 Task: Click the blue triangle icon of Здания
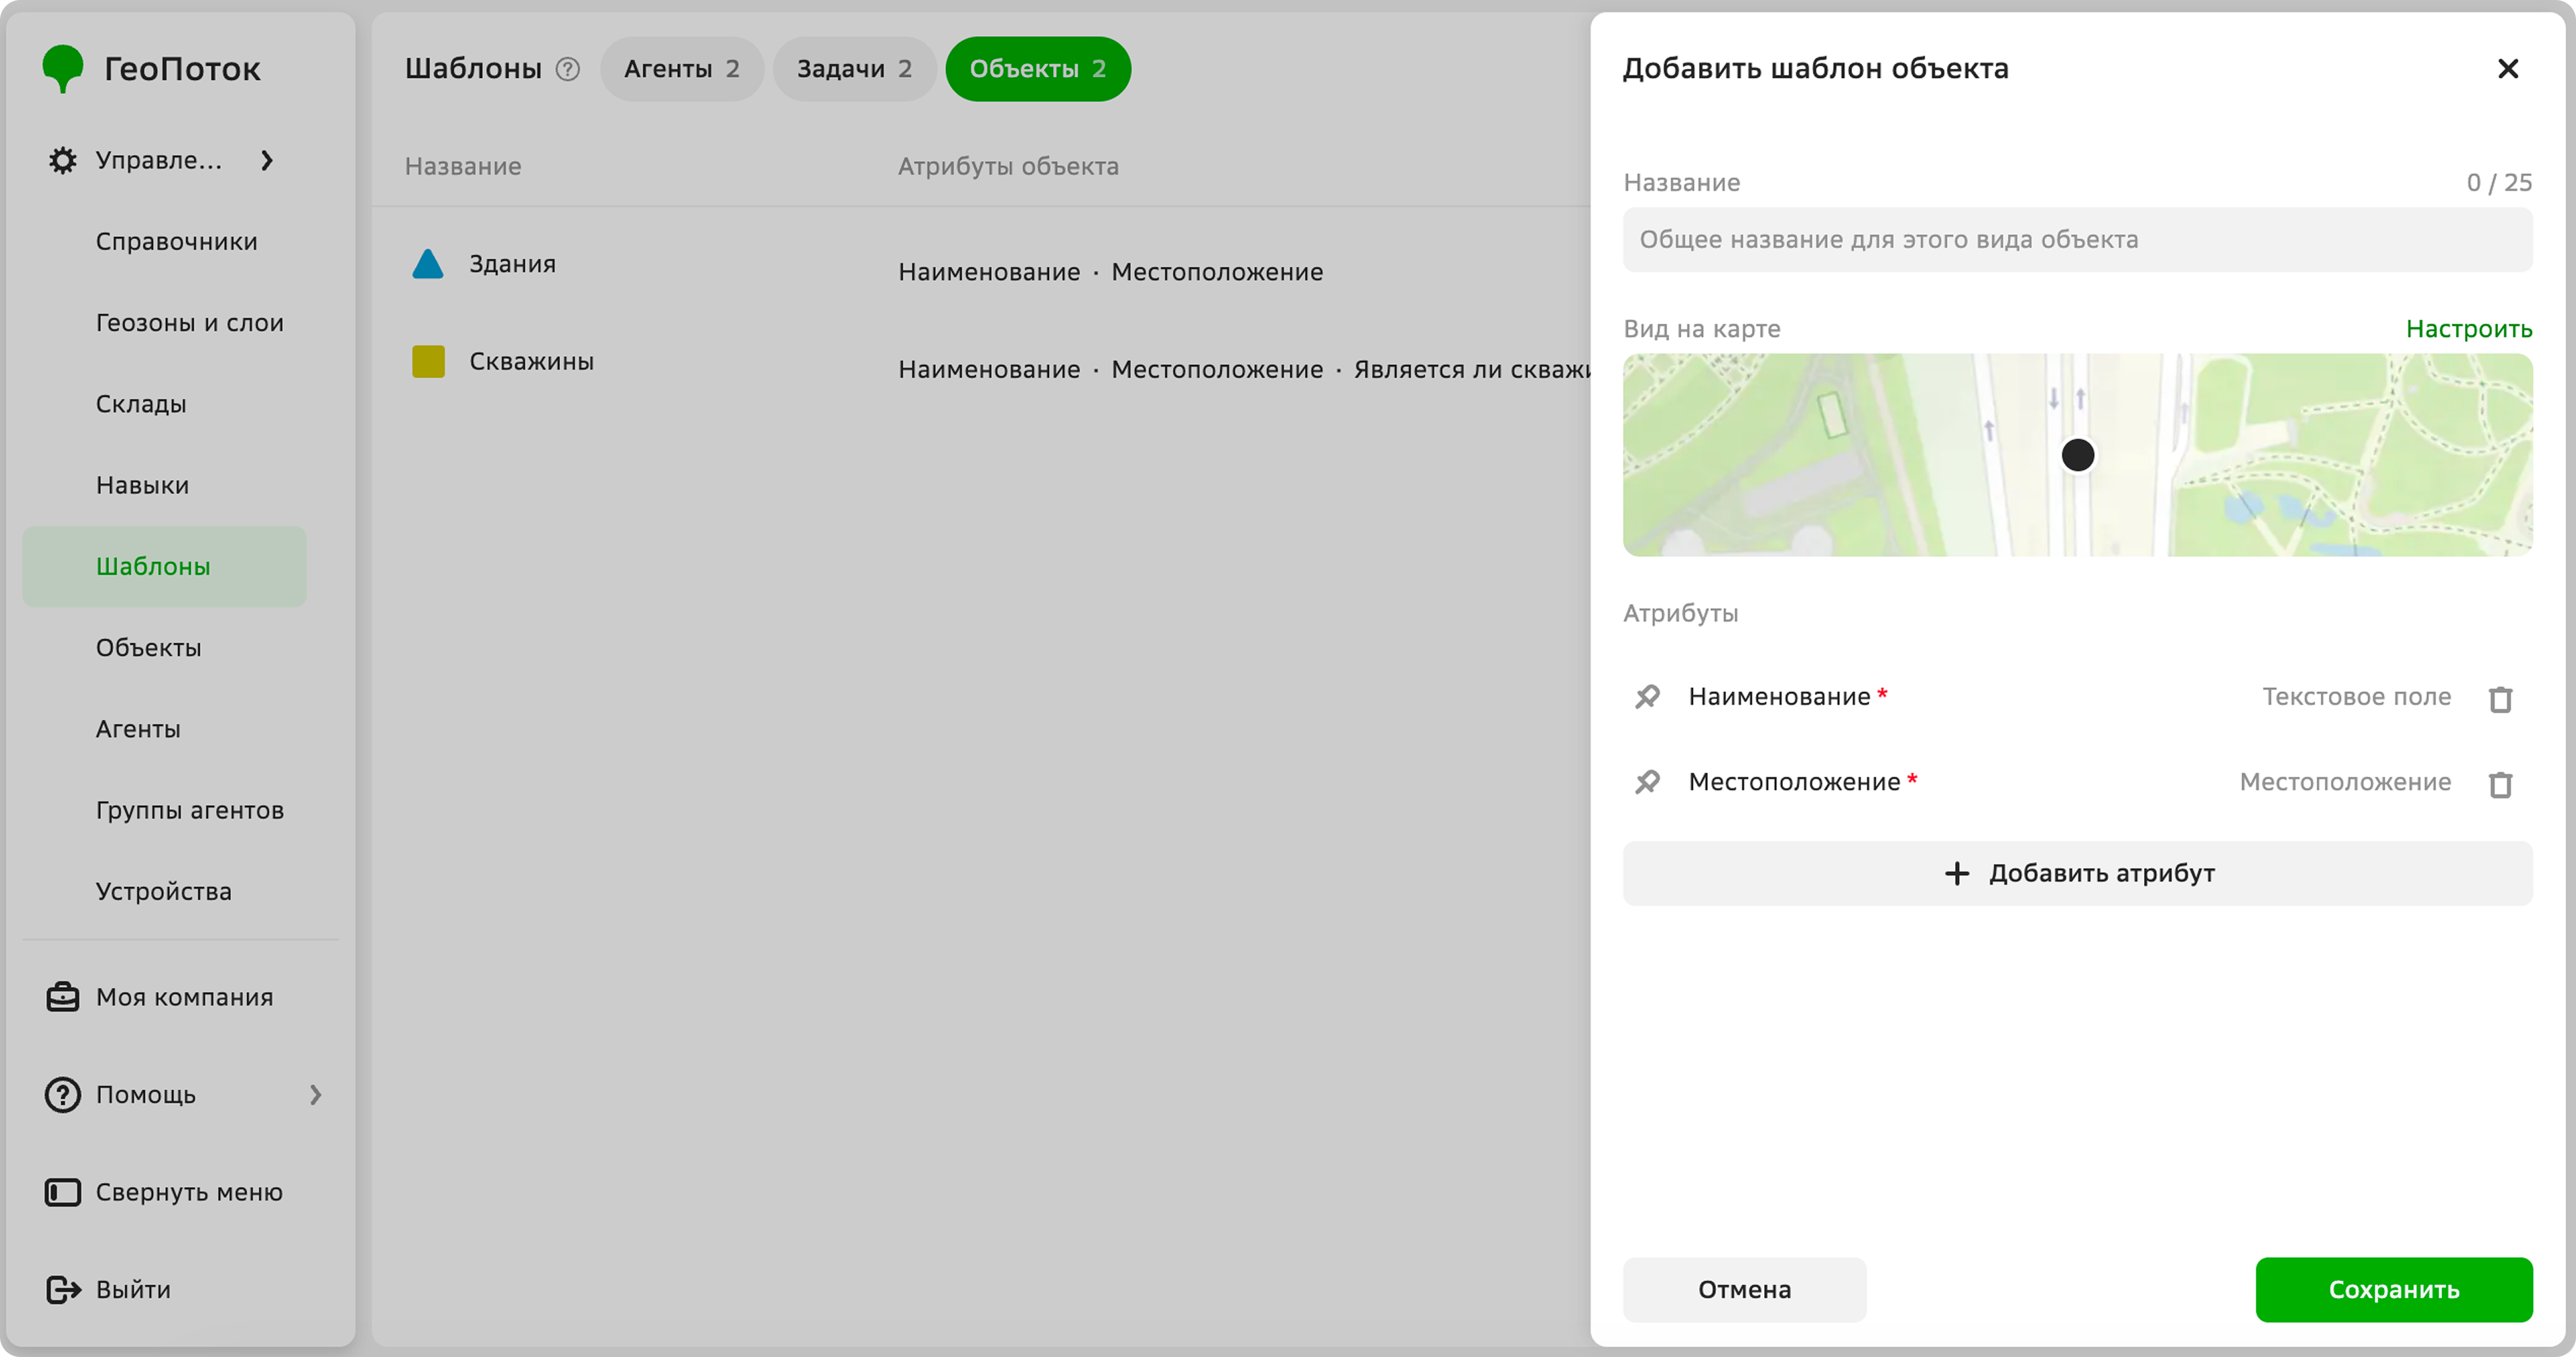click(428, 264)
